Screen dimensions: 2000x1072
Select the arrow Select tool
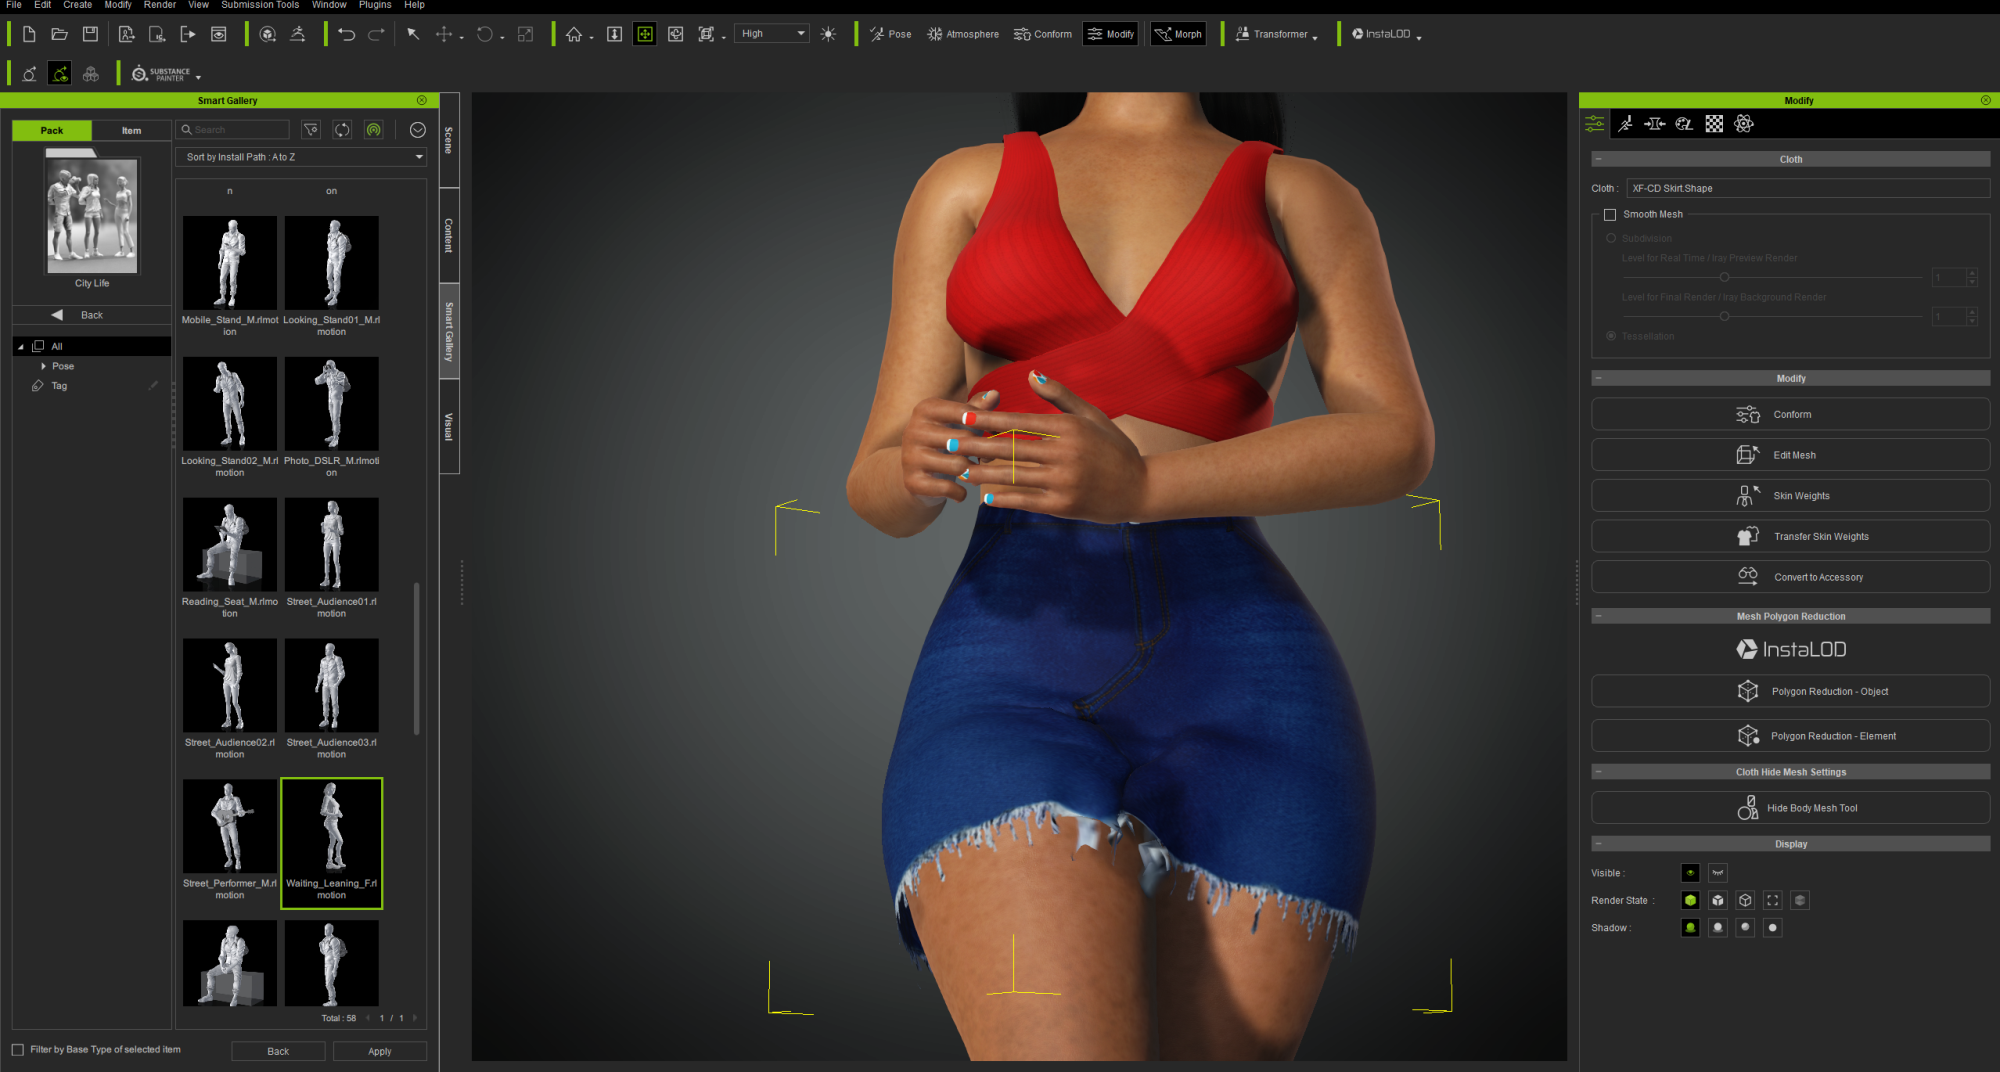click(x=413, y=34)
